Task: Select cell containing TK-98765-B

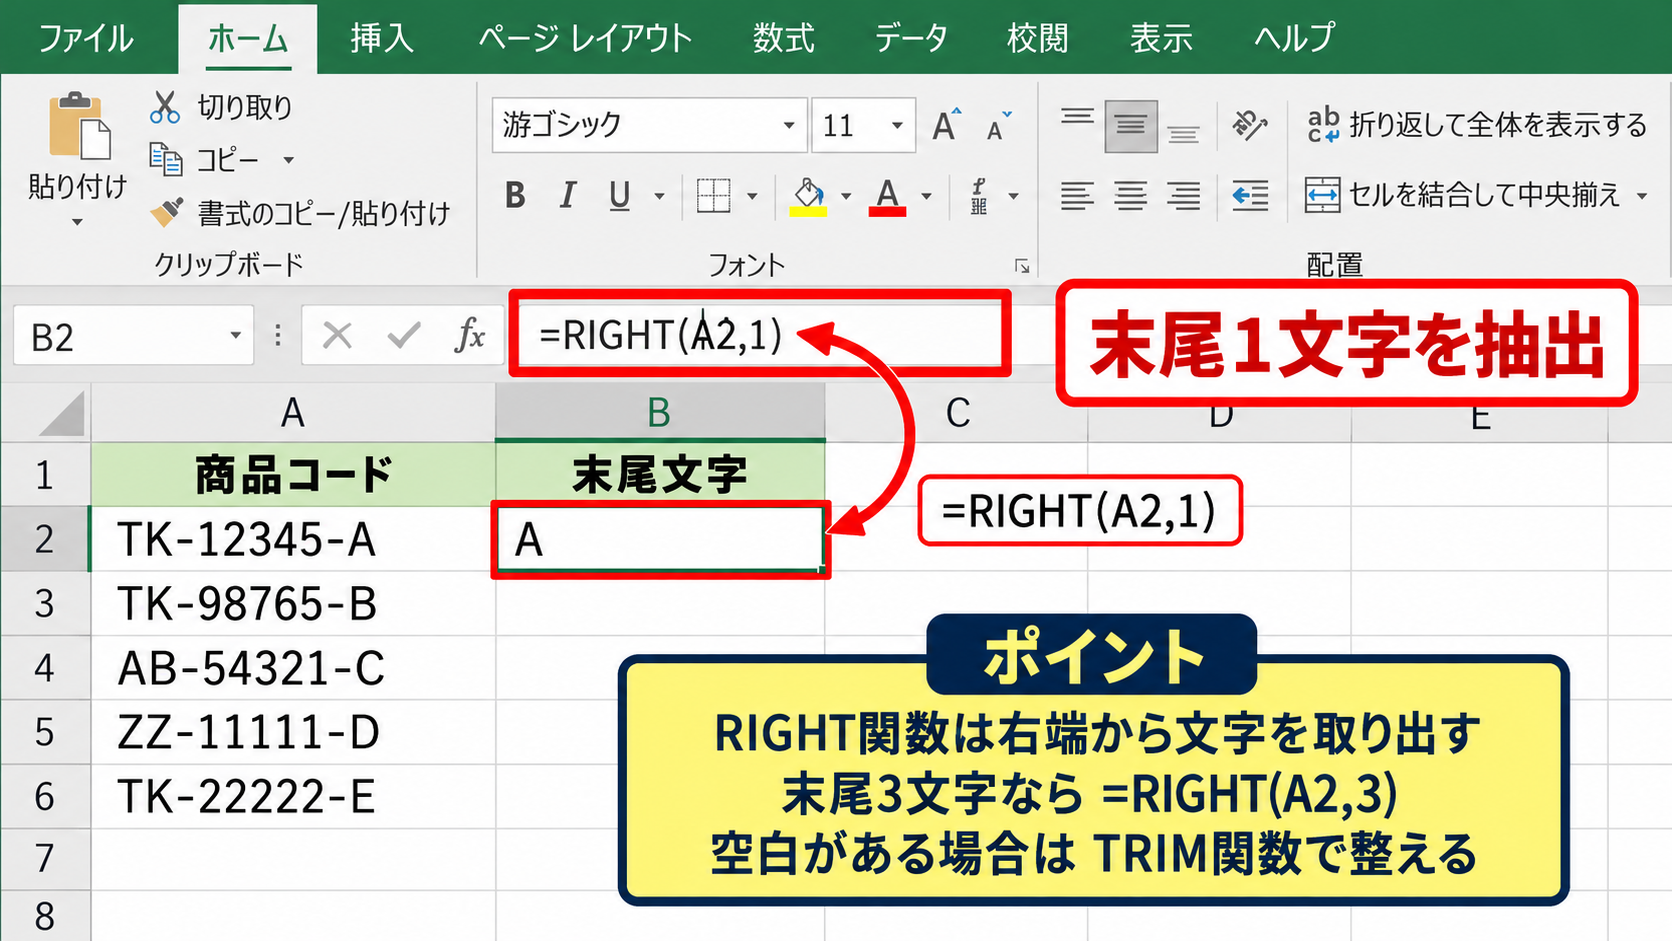Action: pyautogui.click(x=293, y=603)
